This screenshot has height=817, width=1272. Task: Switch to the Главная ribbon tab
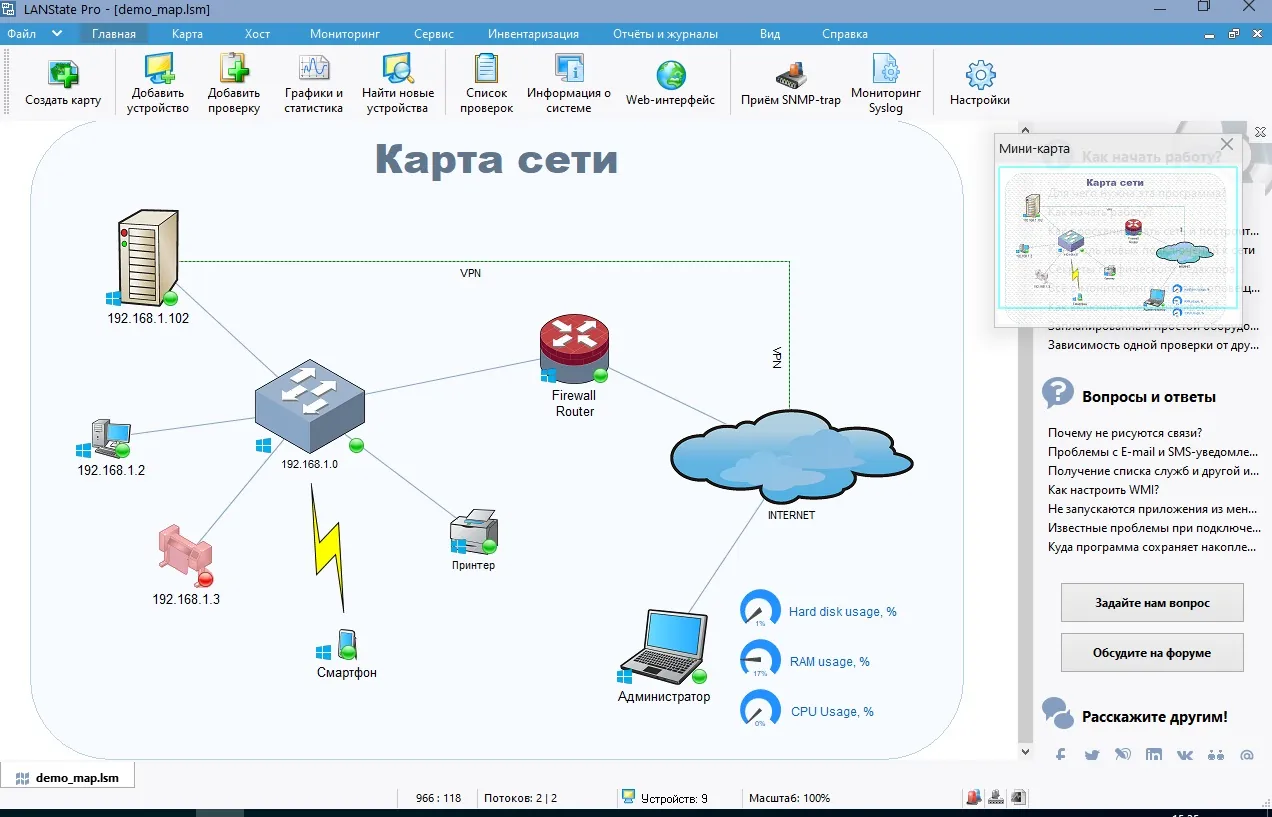point(114,33)
